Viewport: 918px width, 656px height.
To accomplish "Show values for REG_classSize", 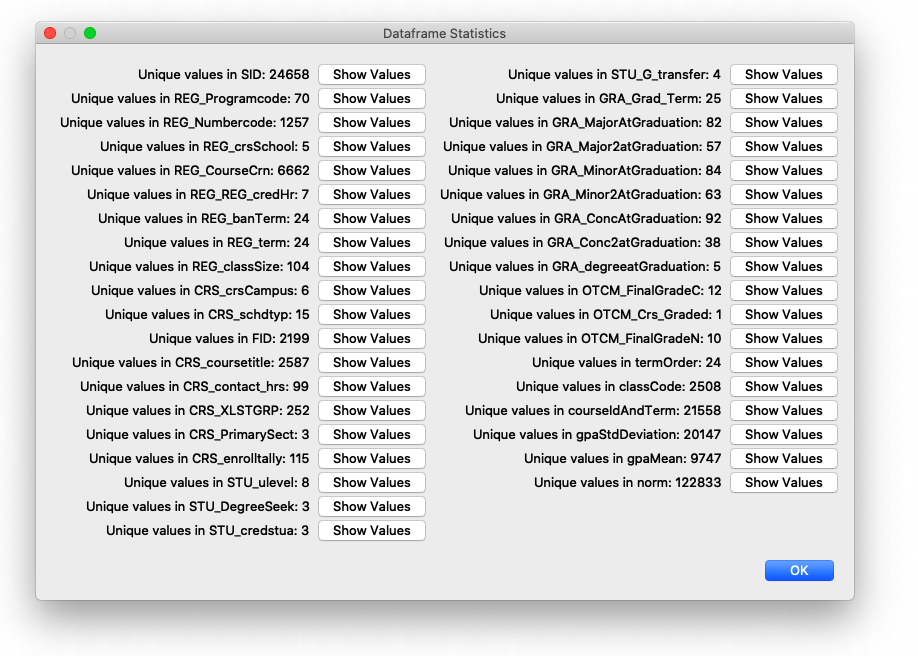I will 371,266.
